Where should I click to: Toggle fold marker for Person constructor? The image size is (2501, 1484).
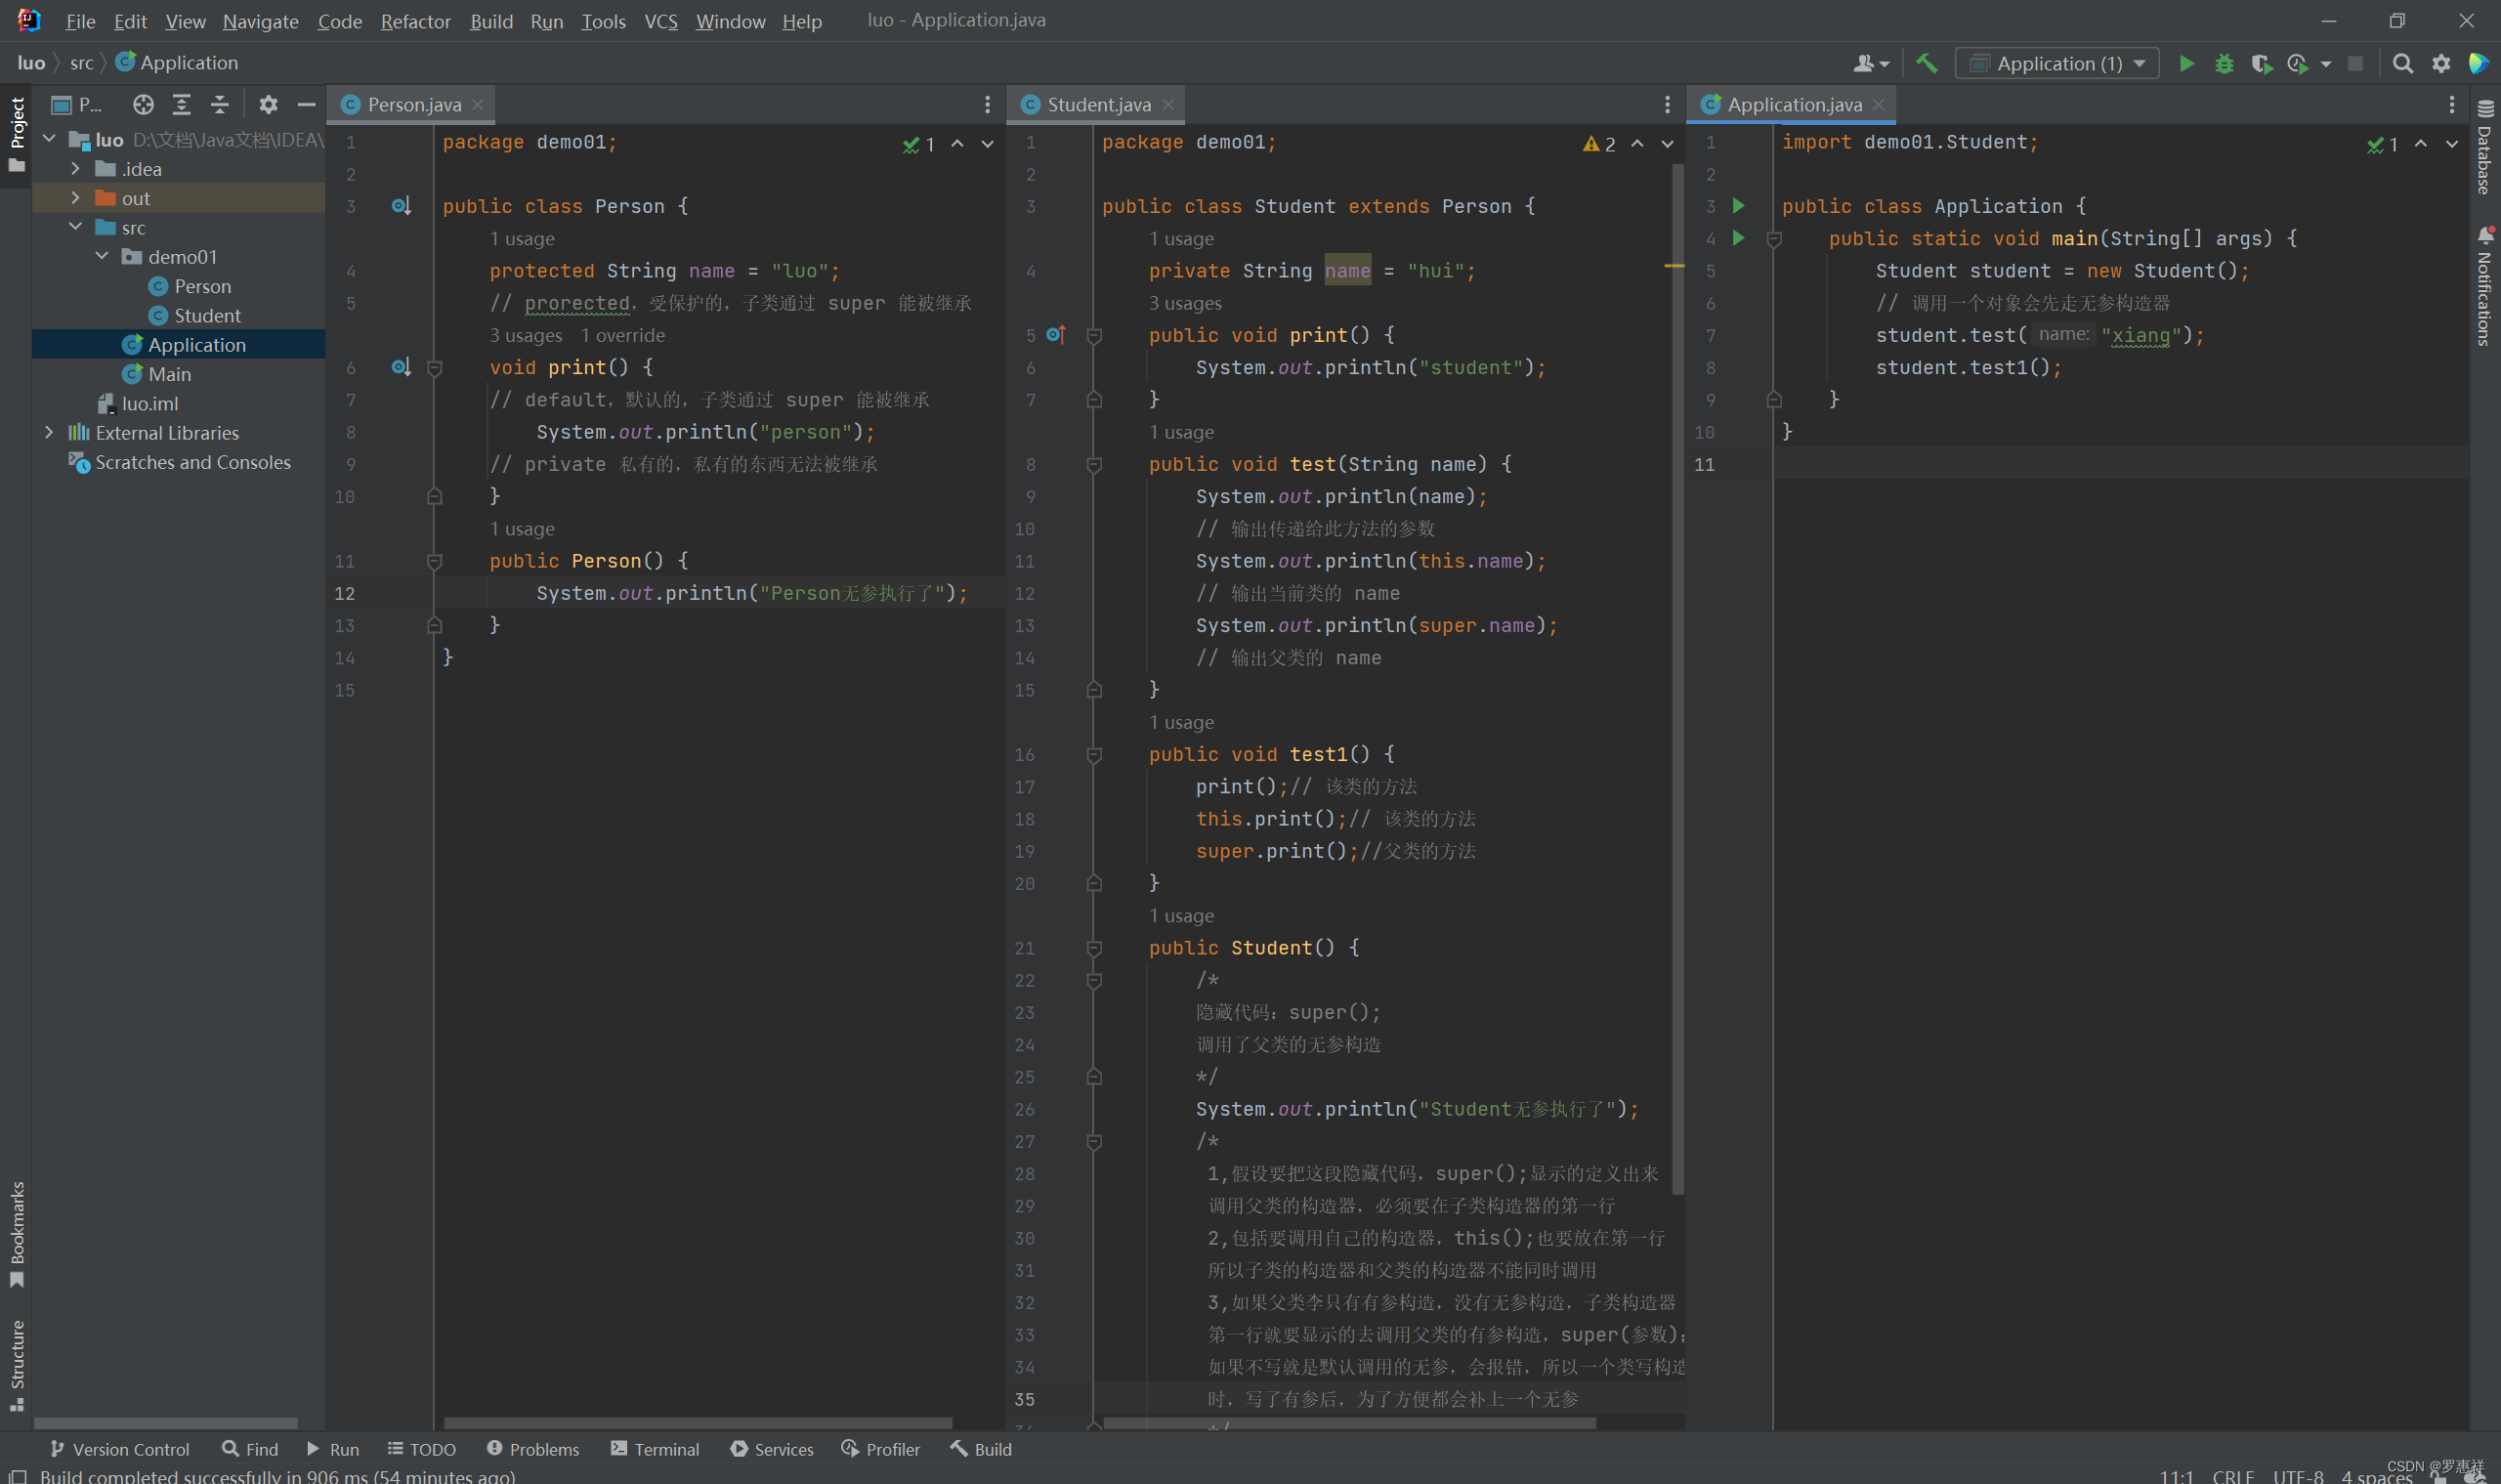435,561
